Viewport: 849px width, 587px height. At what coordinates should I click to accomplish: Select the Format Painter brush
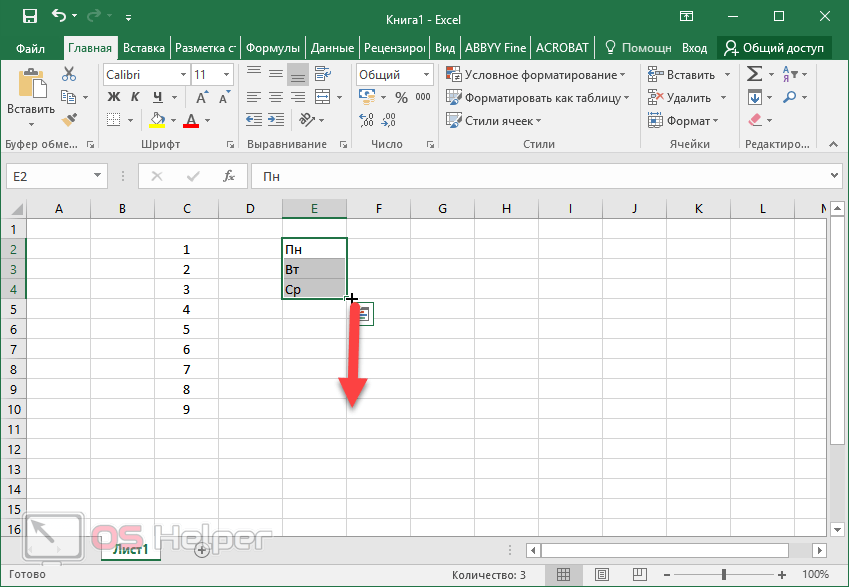coord(69,120)
